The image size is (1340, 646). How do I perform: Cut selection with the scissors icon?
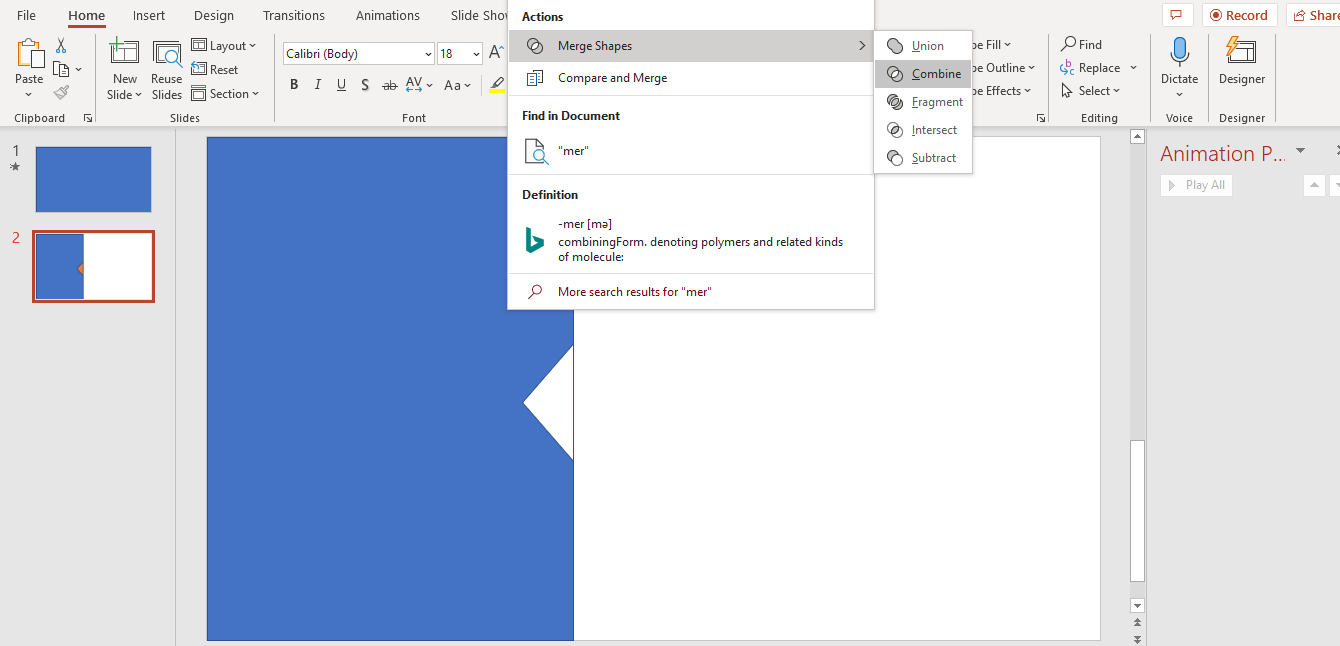click(61, 46)
